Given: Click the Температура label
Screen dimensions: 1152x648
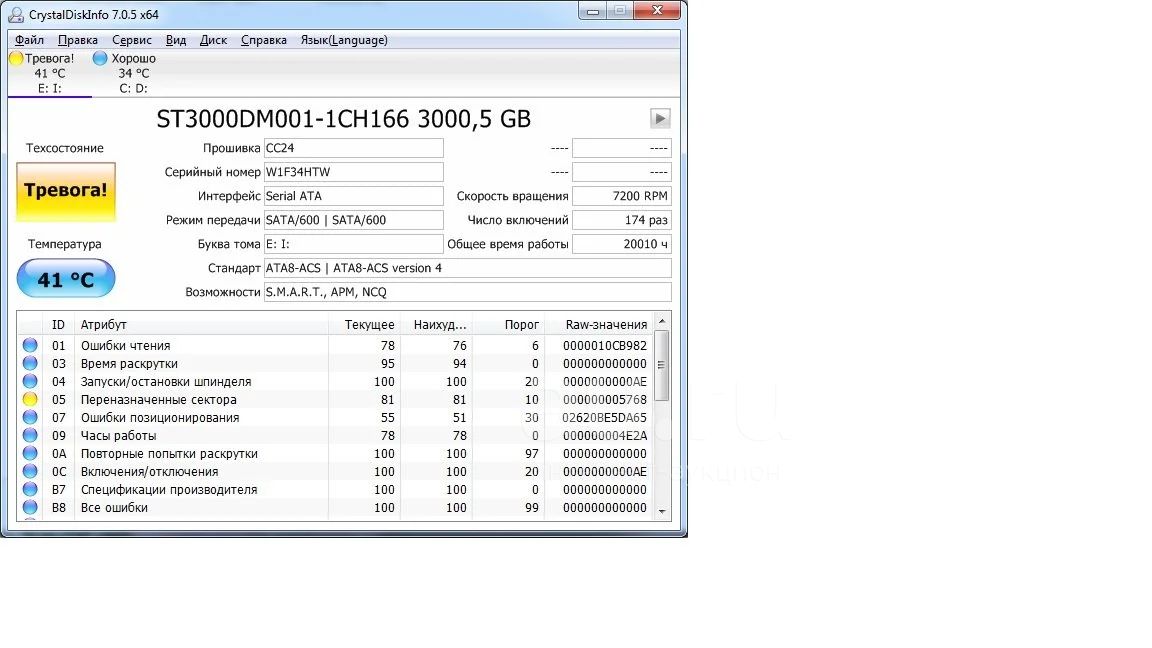Looking at the screenshot, I should [x=65, y=244].
